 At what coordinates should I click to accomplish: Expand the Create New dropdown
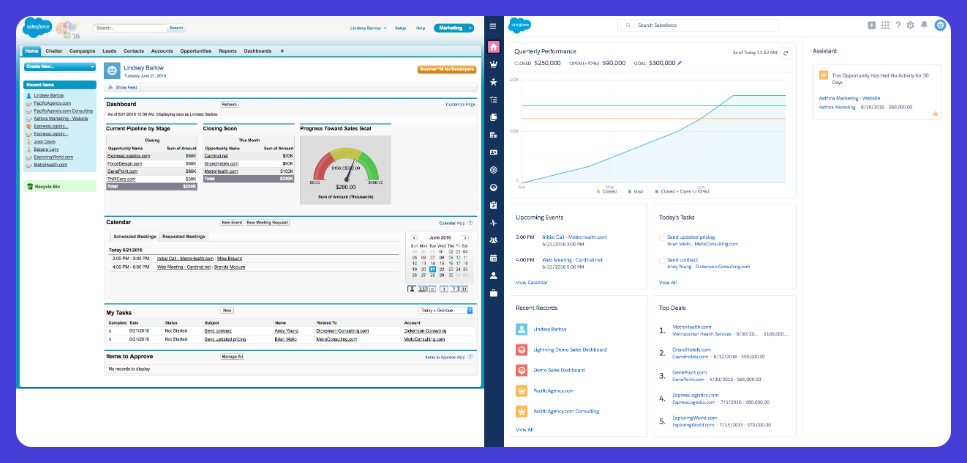click(x=60, y=67)
